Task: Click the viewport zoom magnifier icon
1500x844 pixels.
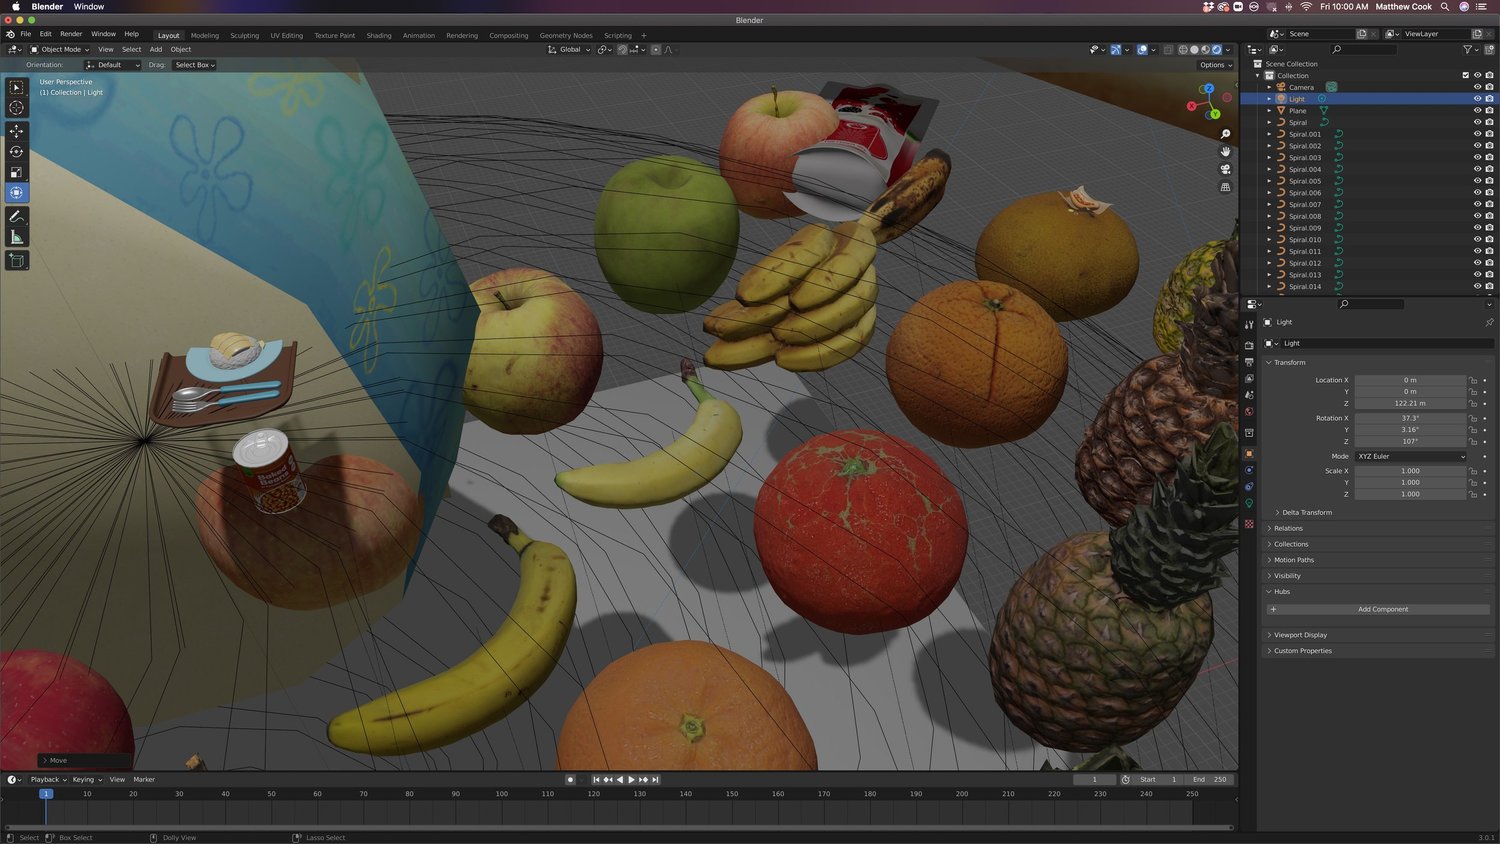Action: click(1225, 134)
